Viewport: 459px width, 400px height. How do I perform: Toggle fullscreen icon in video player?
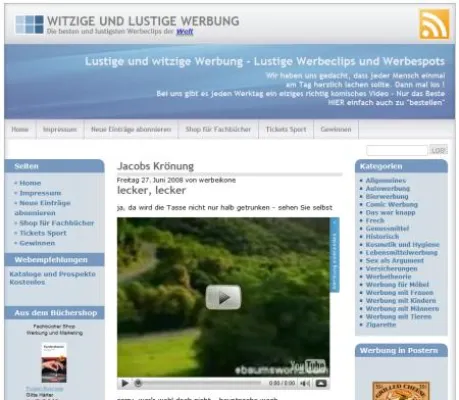pyautogui.click(x=321, y=383)
